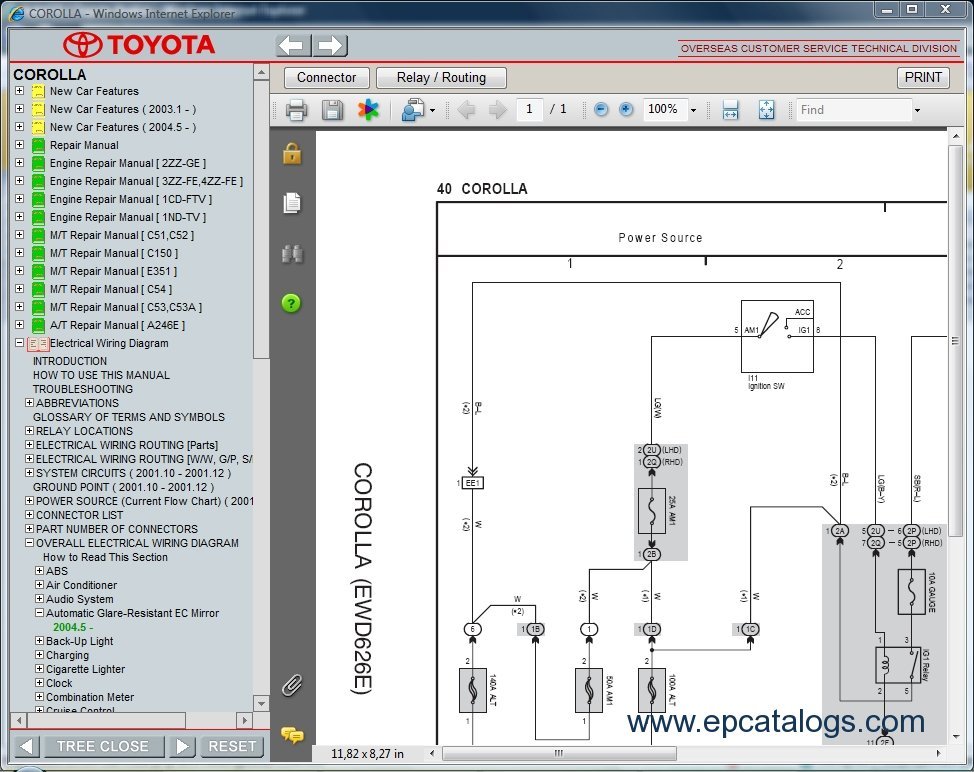Viewport: 974px width, 772px height.
Task: Select INTRODUCTION in the tree
Action: (x=70, y=361)
